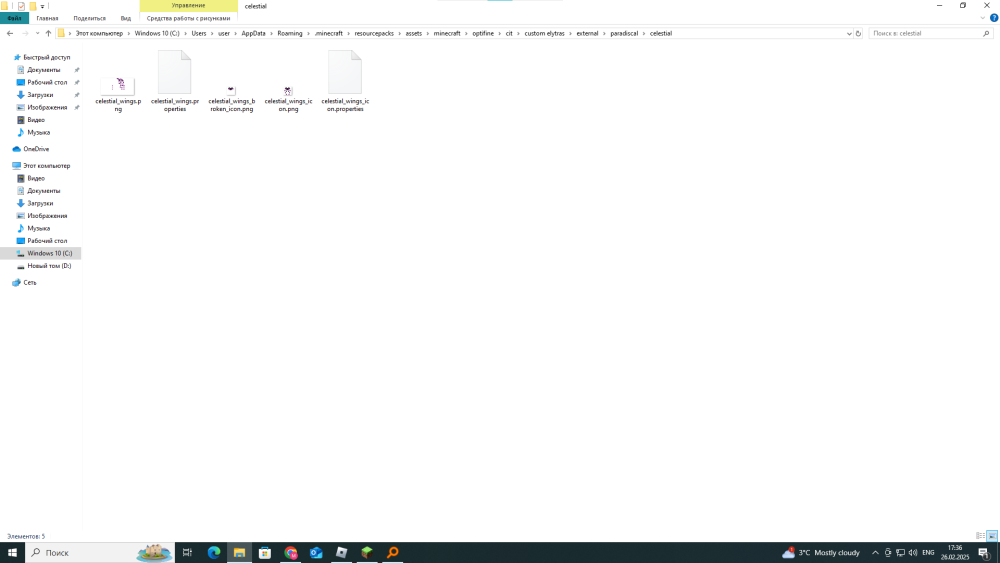Open pinned Изображения in quick access

(47, 107)
